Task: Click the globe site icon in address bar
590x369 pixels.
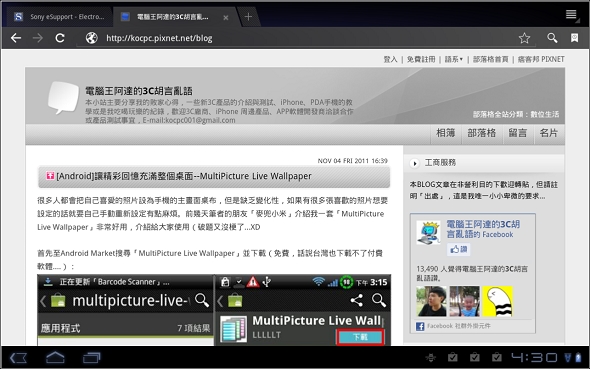Action: (x=91, y=38)
